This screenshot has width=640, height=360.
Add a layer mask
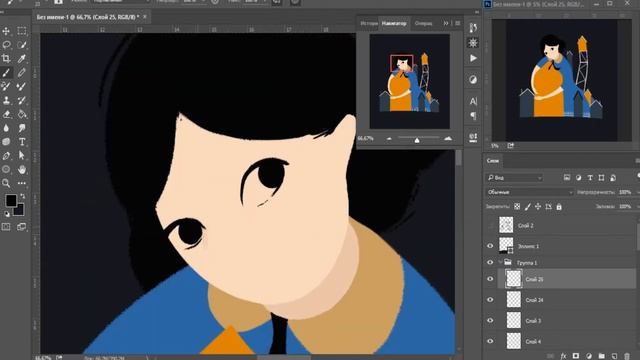pyautogui.click(x=576, y=356)
